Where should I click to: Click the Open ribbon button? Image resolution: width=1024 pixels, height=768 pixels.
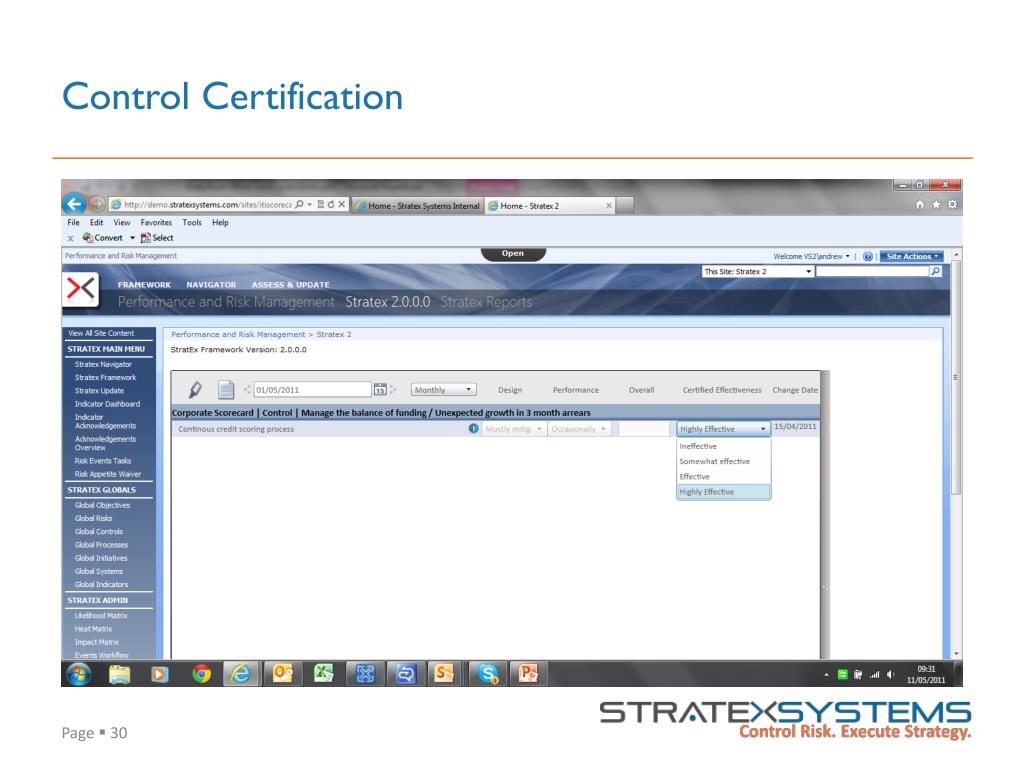click(513, 253)
